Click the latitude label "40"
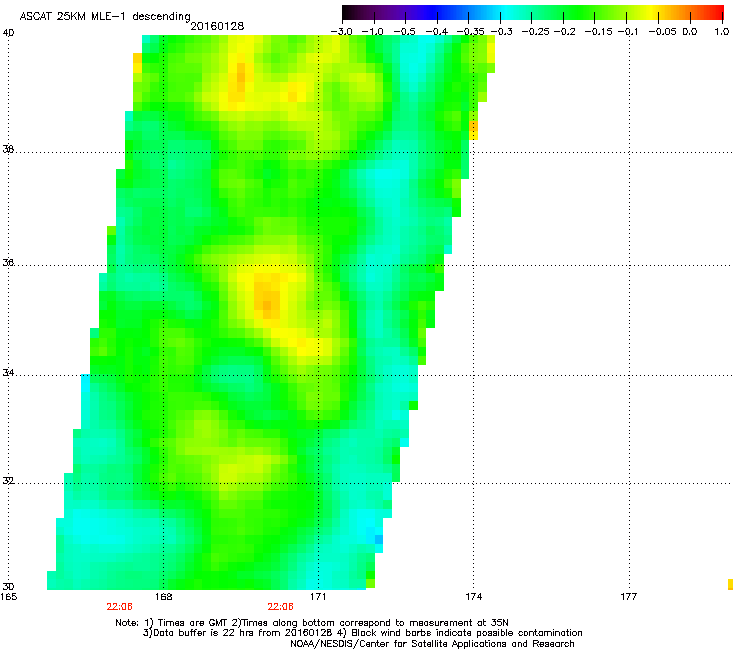Screen dimensions: 740x650 (x=8, y=33)
